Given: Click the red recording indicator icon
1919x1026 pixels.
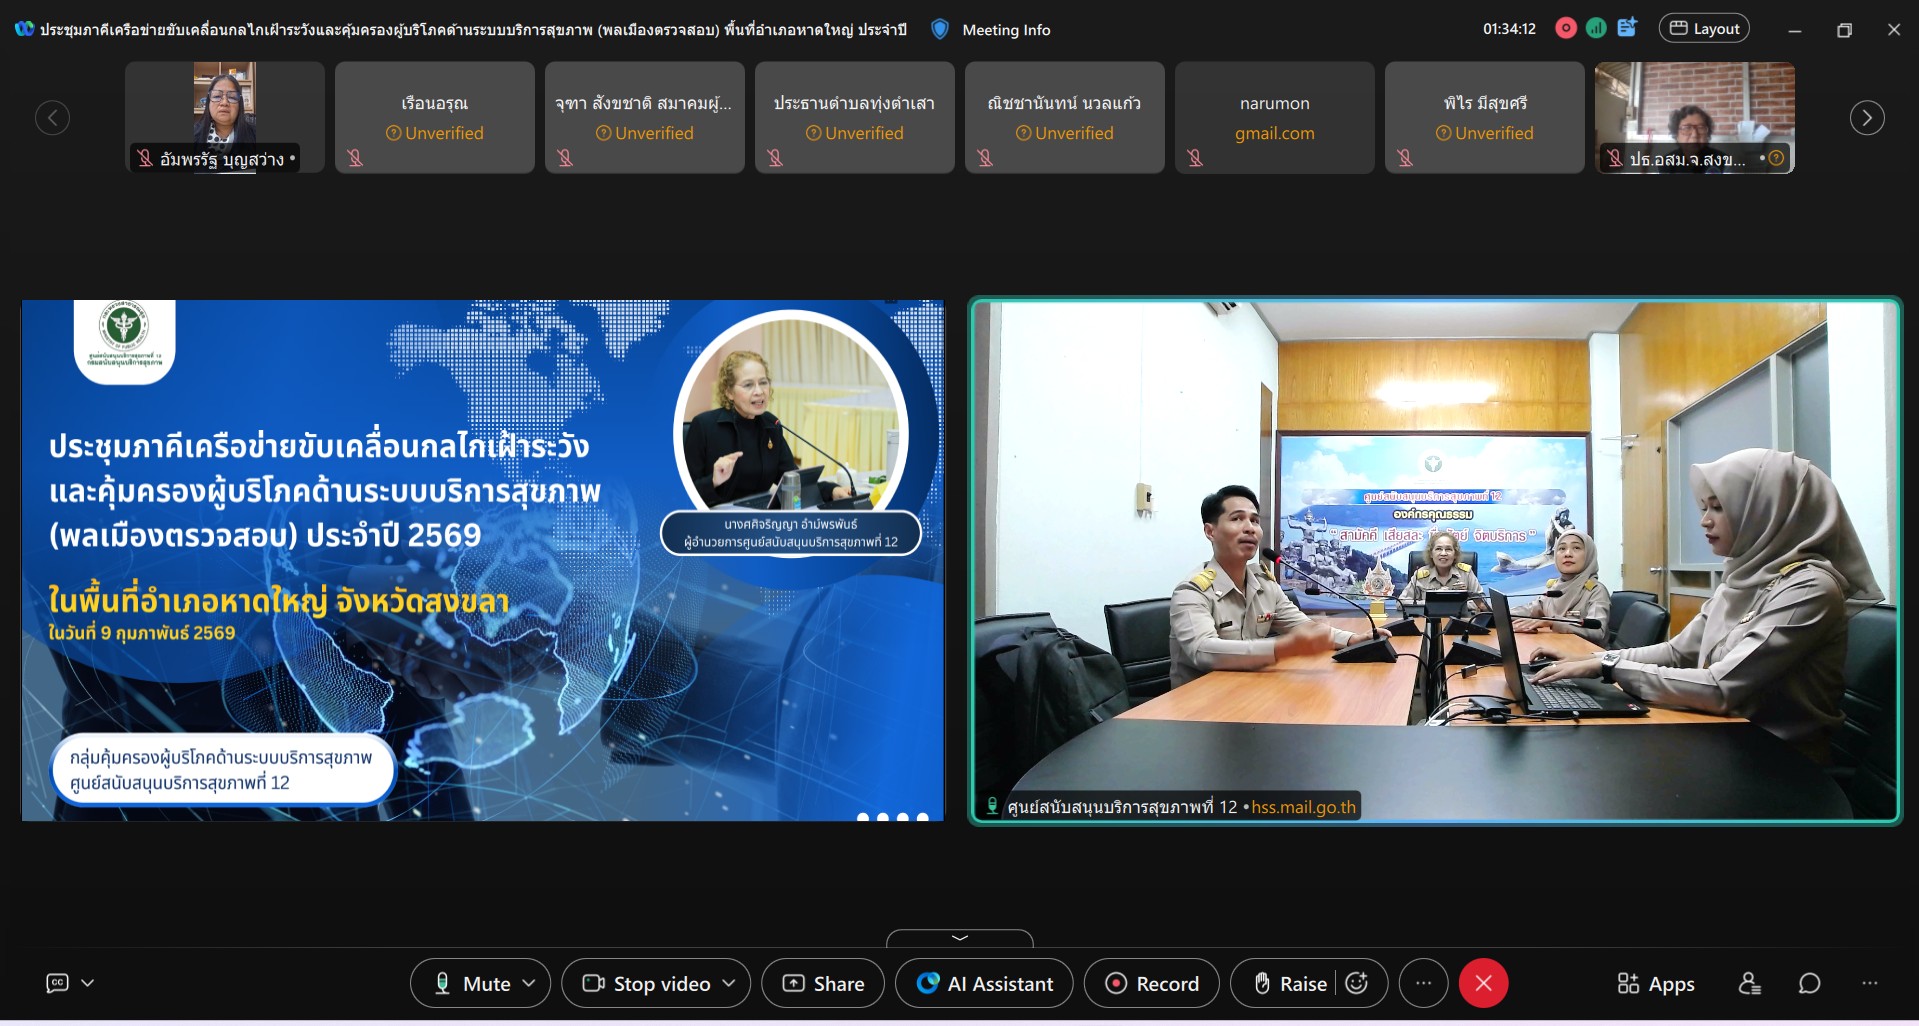Looking at the screenshot, I should click(1566, 29).
